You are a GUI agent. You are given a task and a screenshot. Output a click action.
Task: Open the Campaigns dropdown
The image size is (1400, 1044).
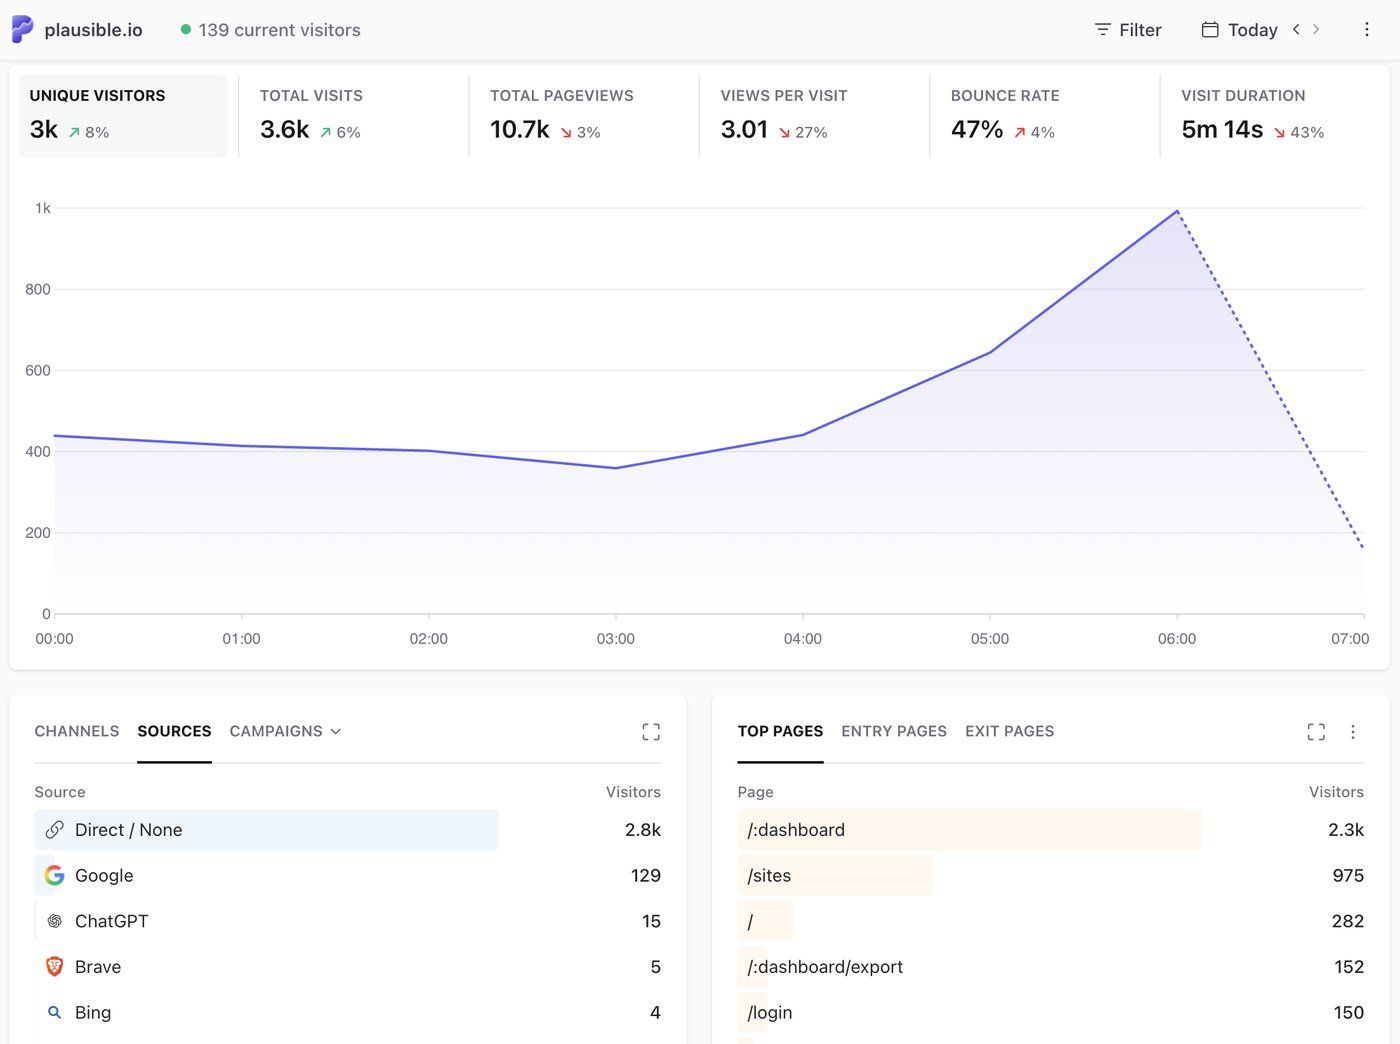click(285, 731)
